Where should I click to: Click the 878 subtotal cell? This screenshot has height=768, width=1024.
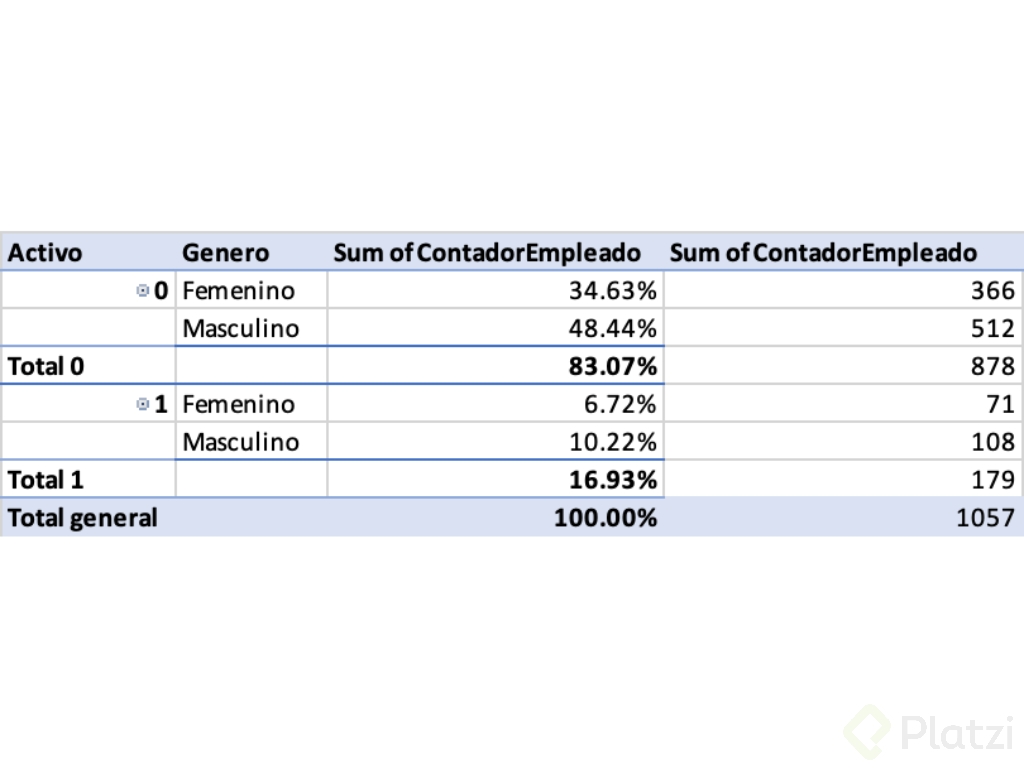click(x=992, y=366)
